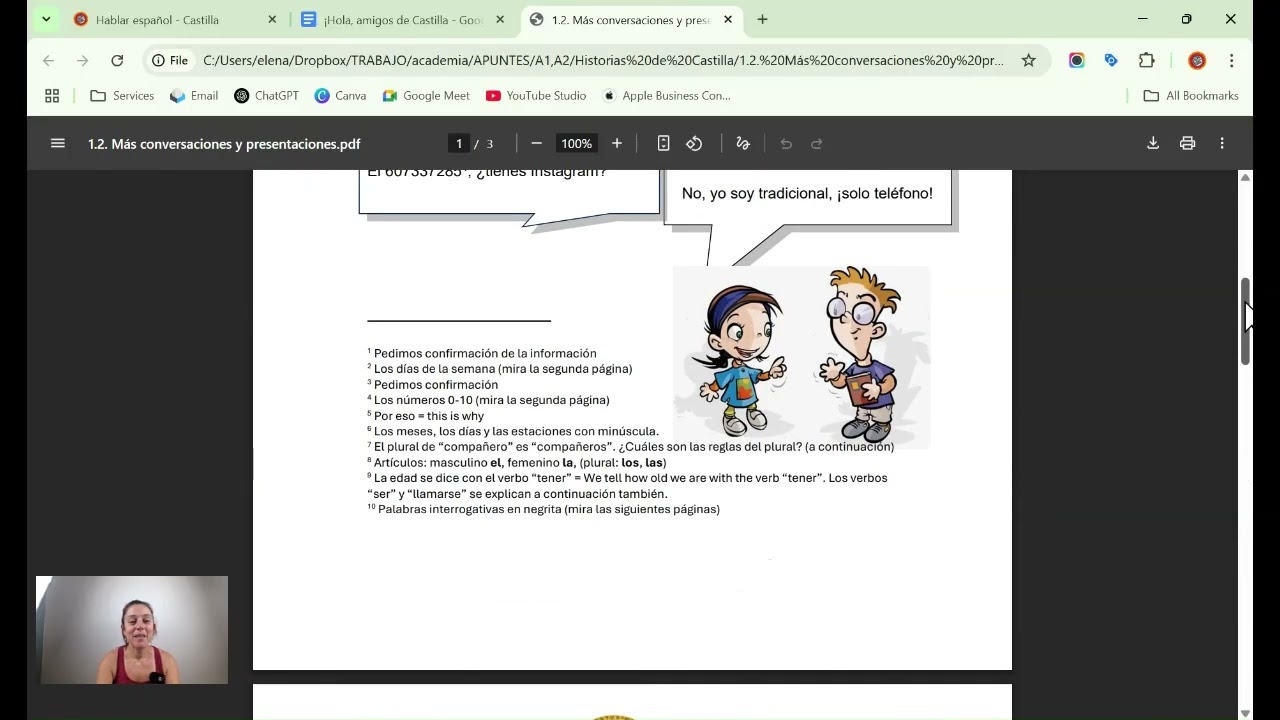Open the YouTube Studio bookmark
Screen dimensions: 1280x720
(x=536, y=96)
